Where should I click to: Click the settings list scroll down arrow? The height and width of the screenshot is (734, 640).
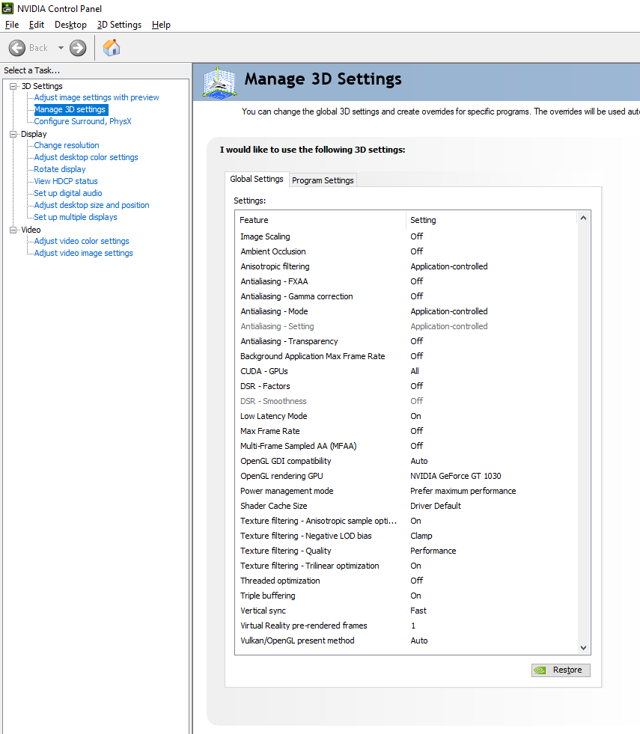point(583,648)
